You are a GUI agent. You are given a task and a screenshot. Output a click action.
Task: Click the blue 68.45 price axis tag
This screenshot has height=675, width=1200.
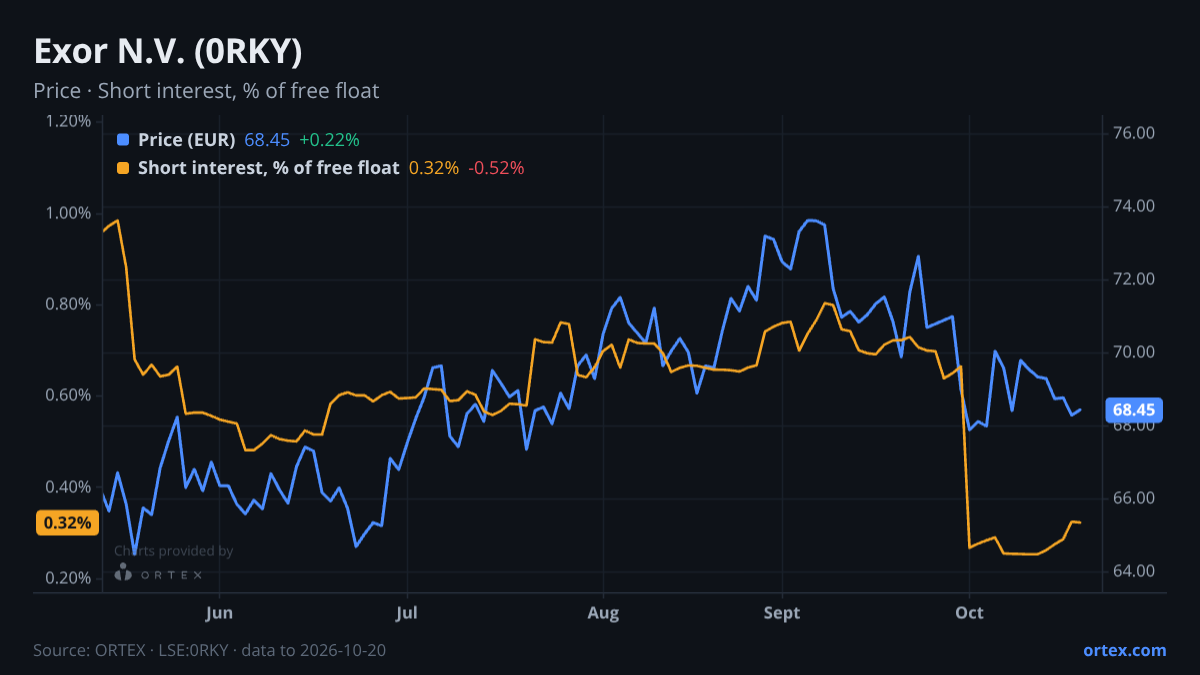(1133, 410)
